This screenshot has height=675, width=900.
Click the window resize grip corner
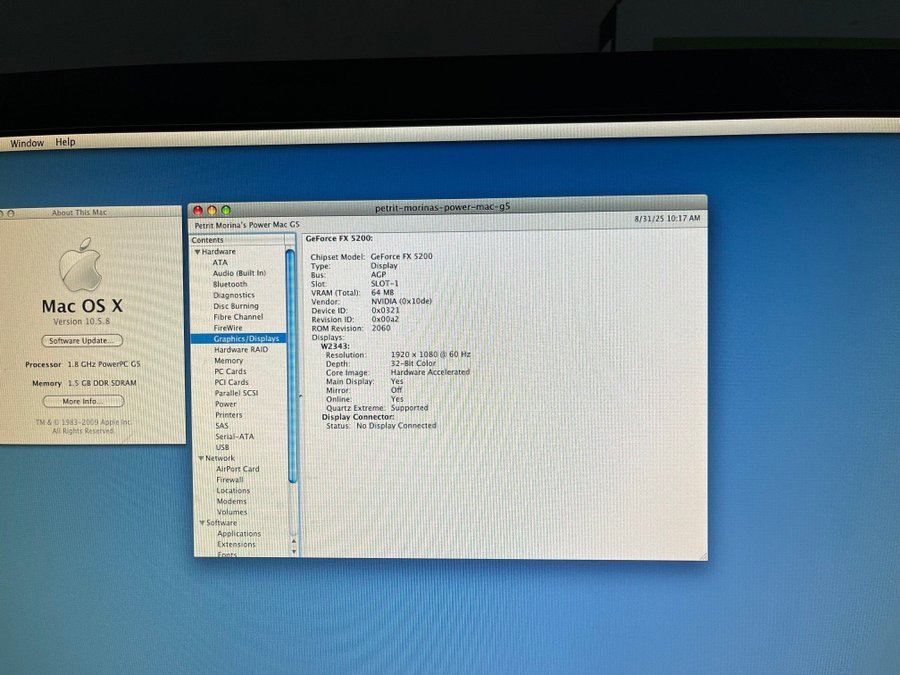(x=703, y=556)
